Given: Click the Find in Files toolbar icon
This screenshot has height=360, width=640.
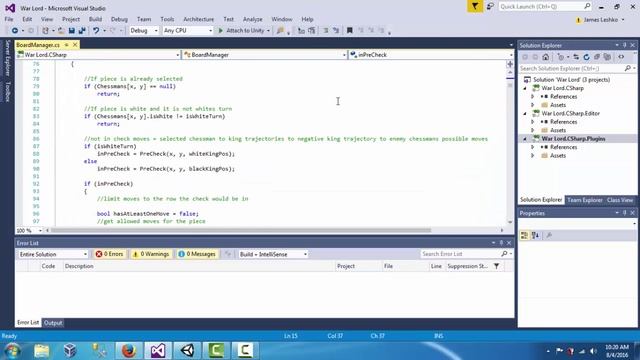Looking at the screenshot, I should 280,31.
